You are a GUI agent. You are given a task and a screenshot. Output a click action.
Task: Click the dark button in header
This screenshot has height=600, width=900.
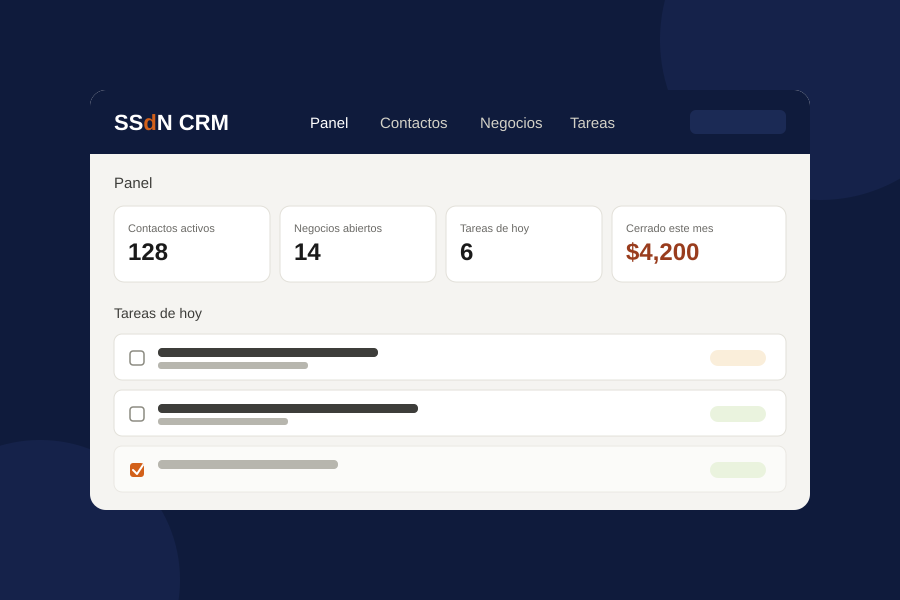738,122
